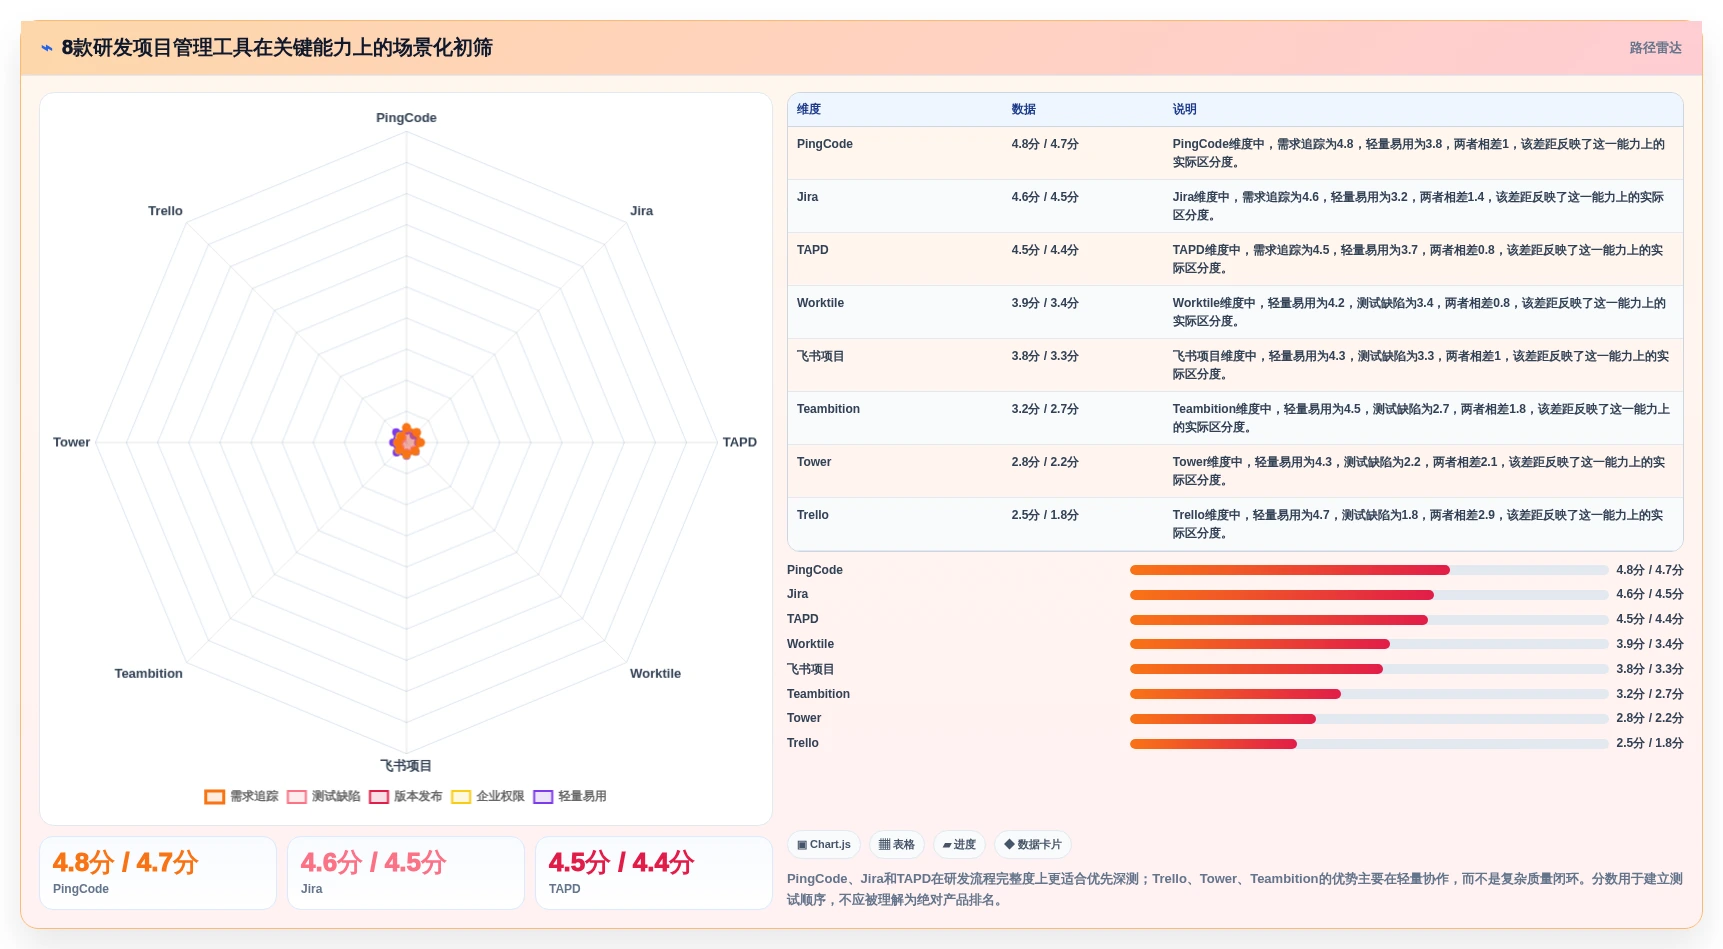Viewport: 1723px width, 949px height.
Task: Click the Jira progress bar
Action: pyautogui.click(x=1369, y=595)
